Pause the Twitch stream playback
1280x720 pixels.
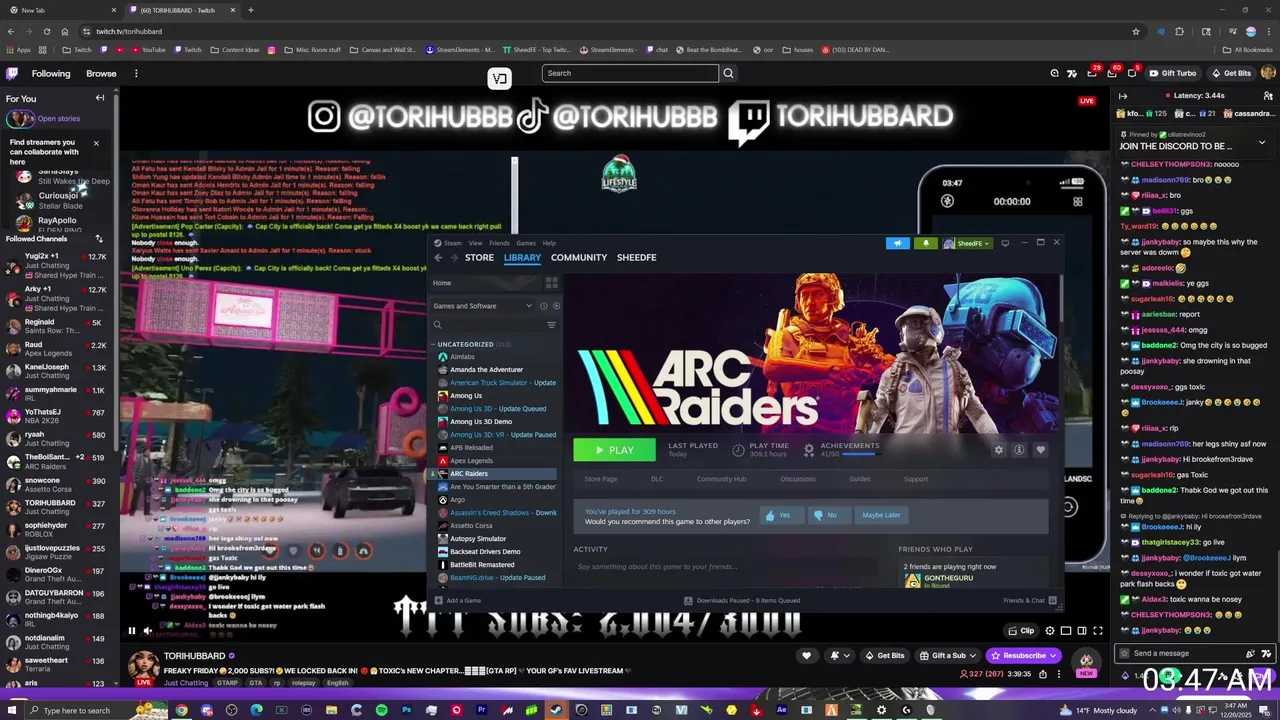pyautogui.click(x=131, y=631)
